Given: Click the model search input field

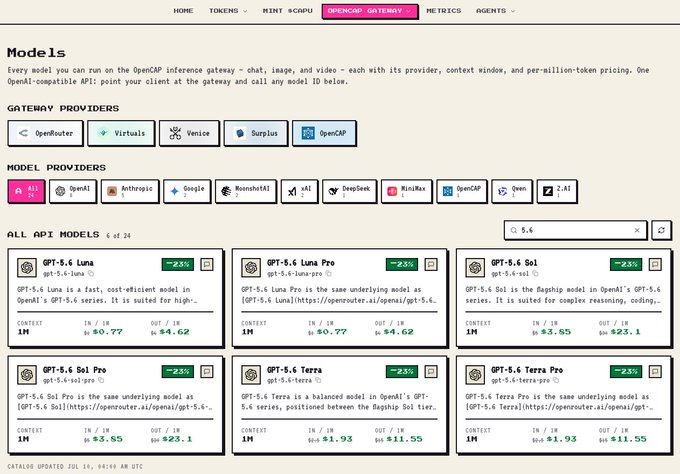Looking at the screenshot, I should pos(575,230).
